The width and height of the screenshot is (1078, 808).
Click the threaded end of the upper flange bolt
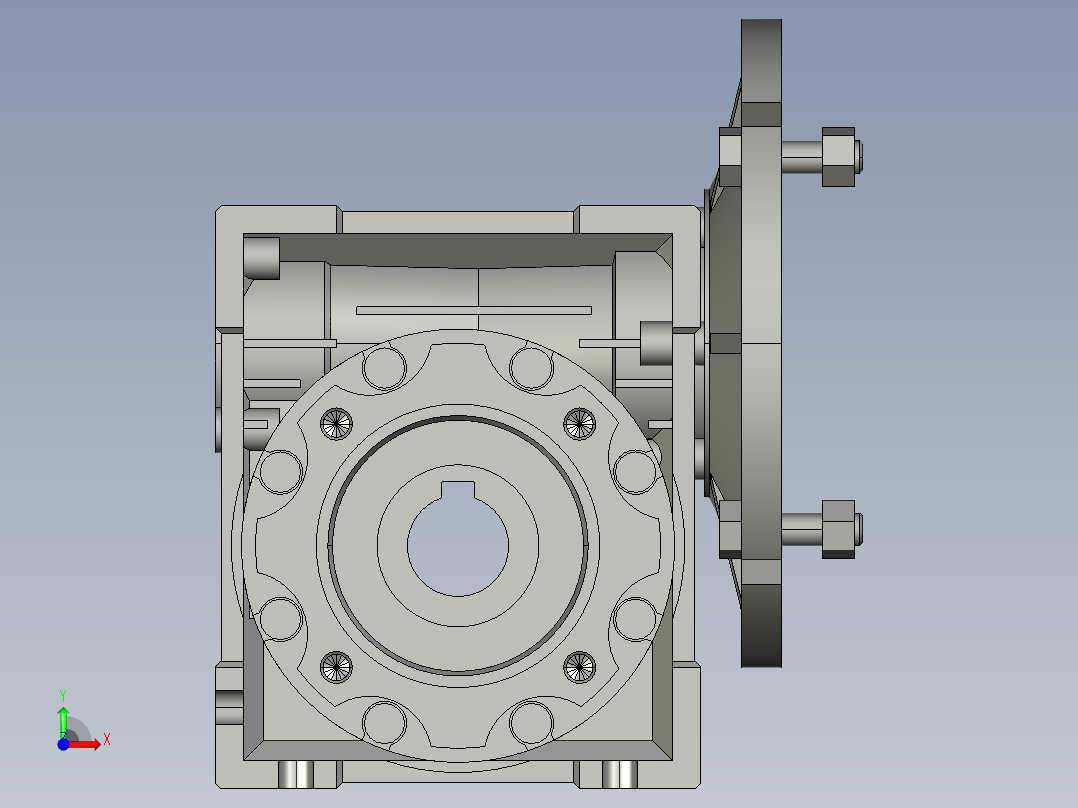point(860,157)
